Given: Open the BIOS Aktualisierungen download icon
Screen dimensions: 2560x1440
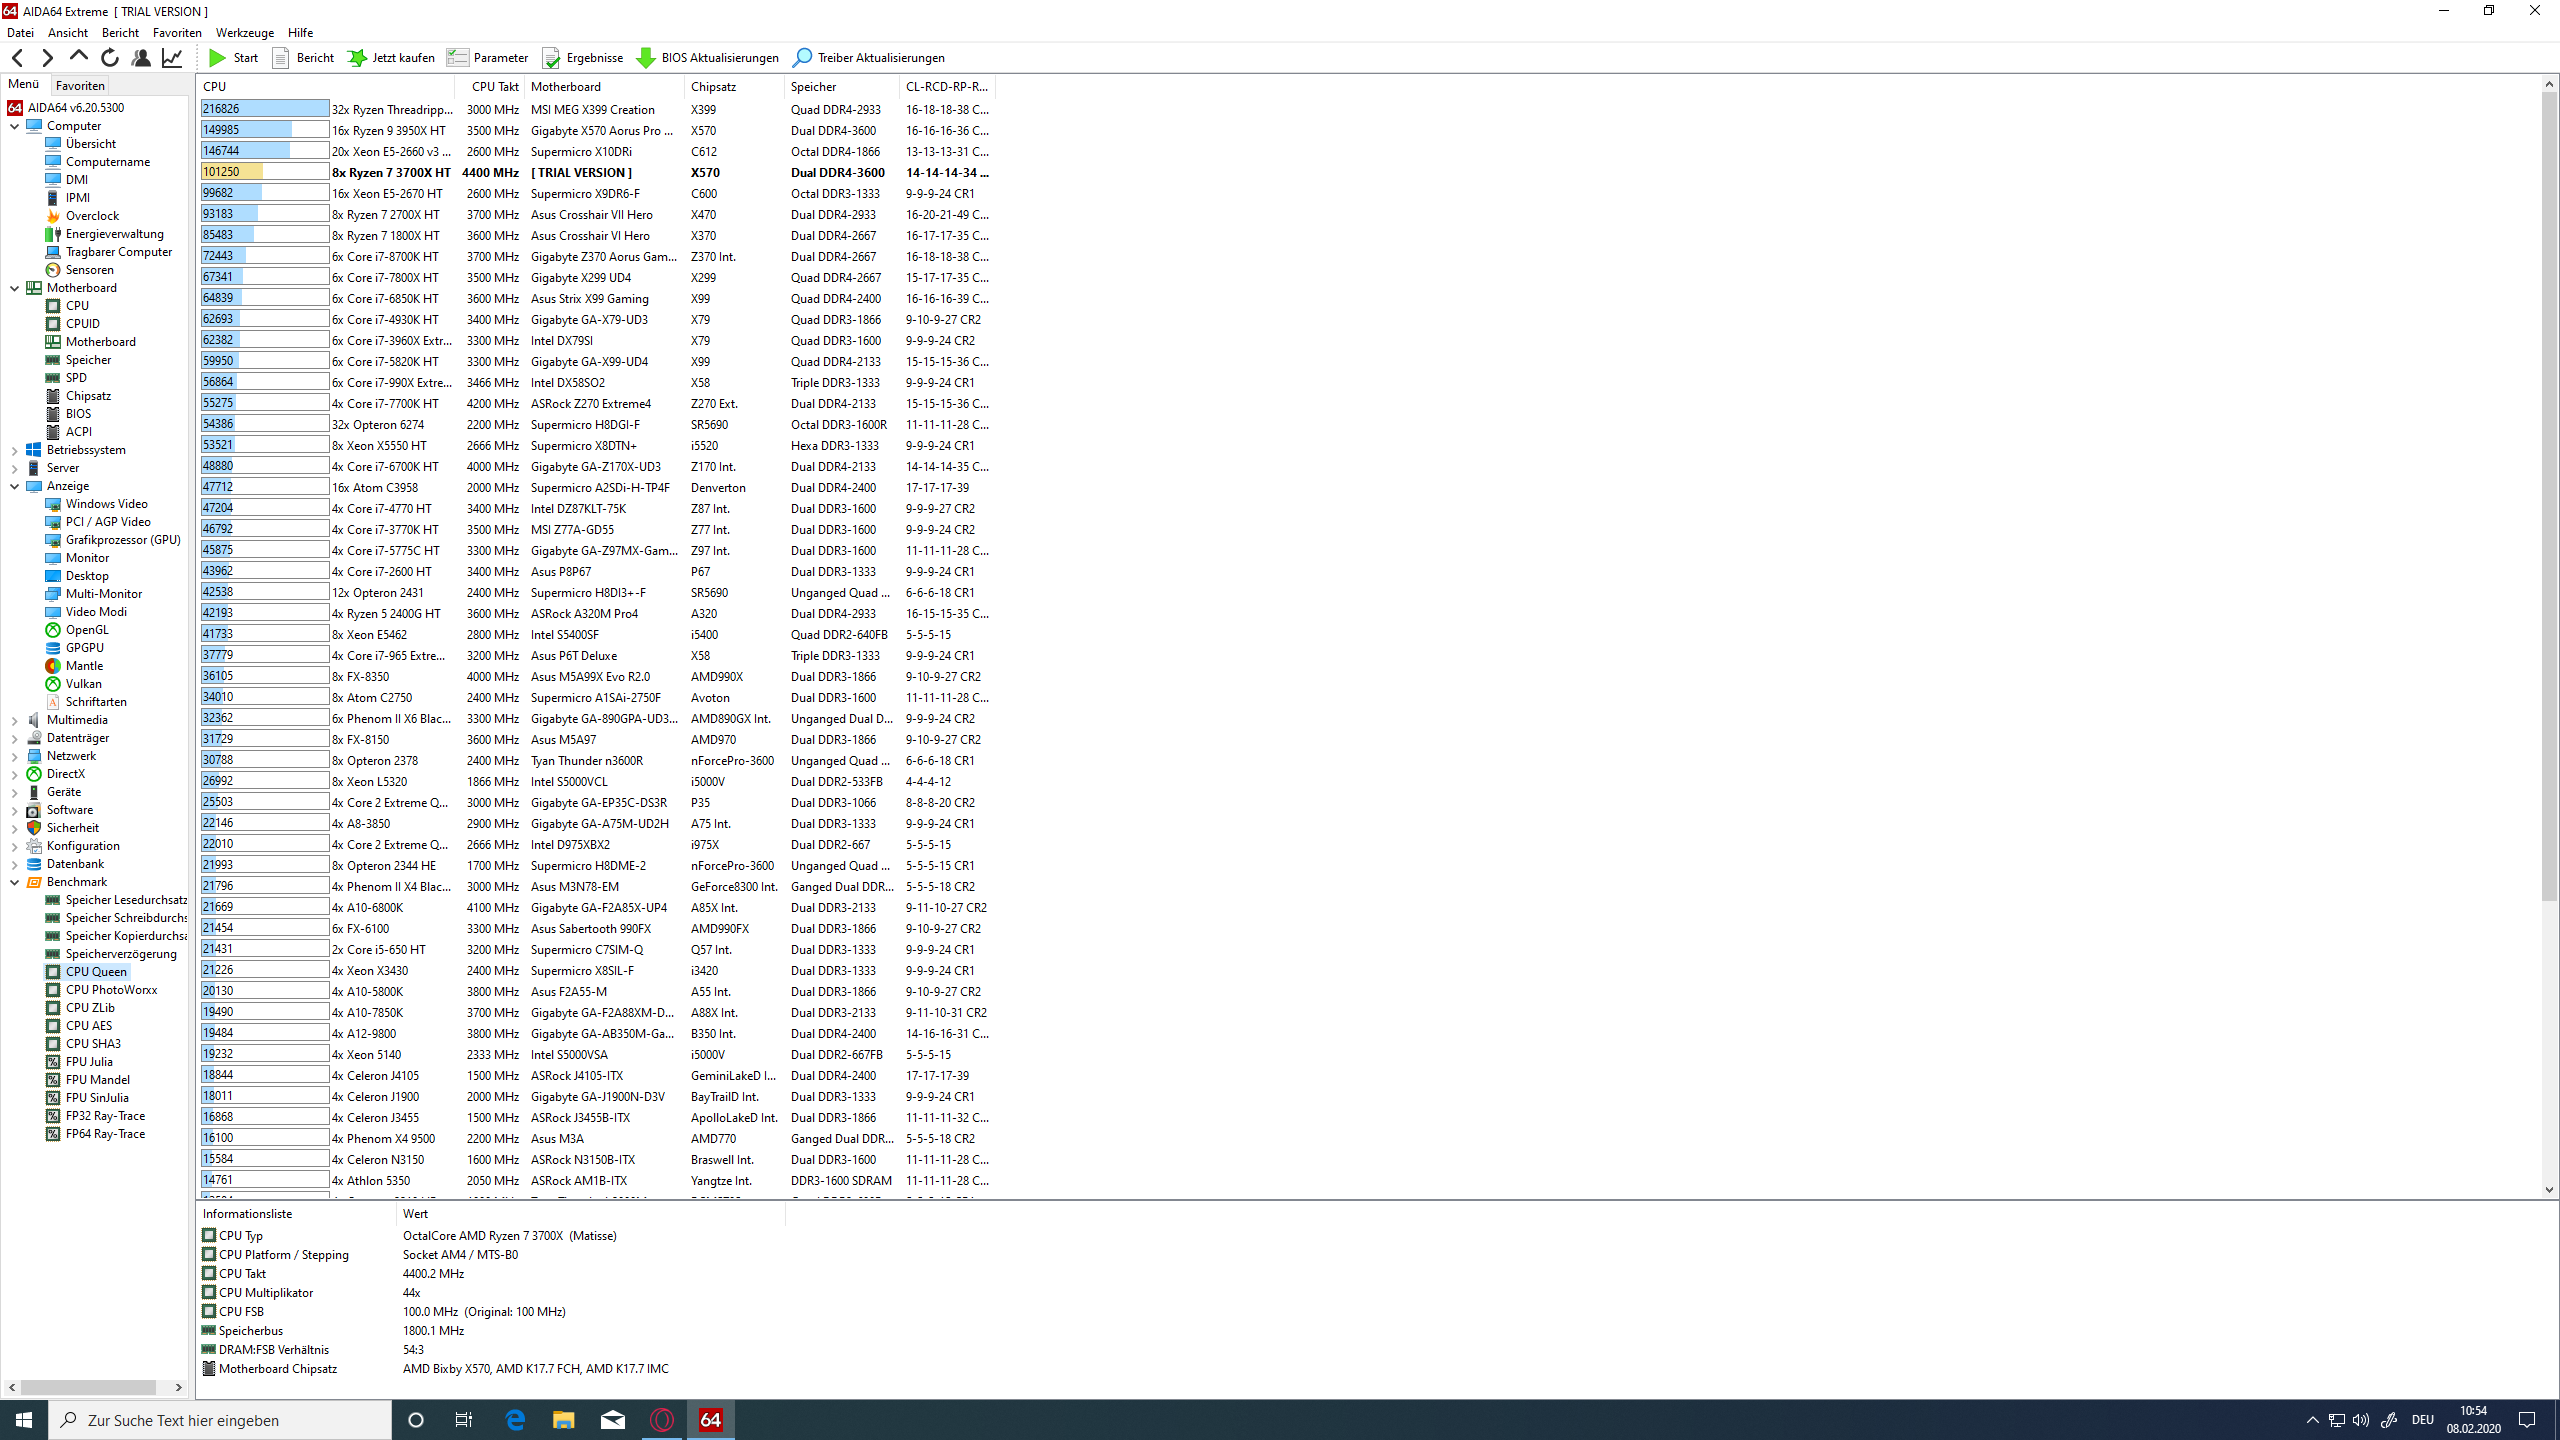Looking at the screenshot, I should point(646,58).
